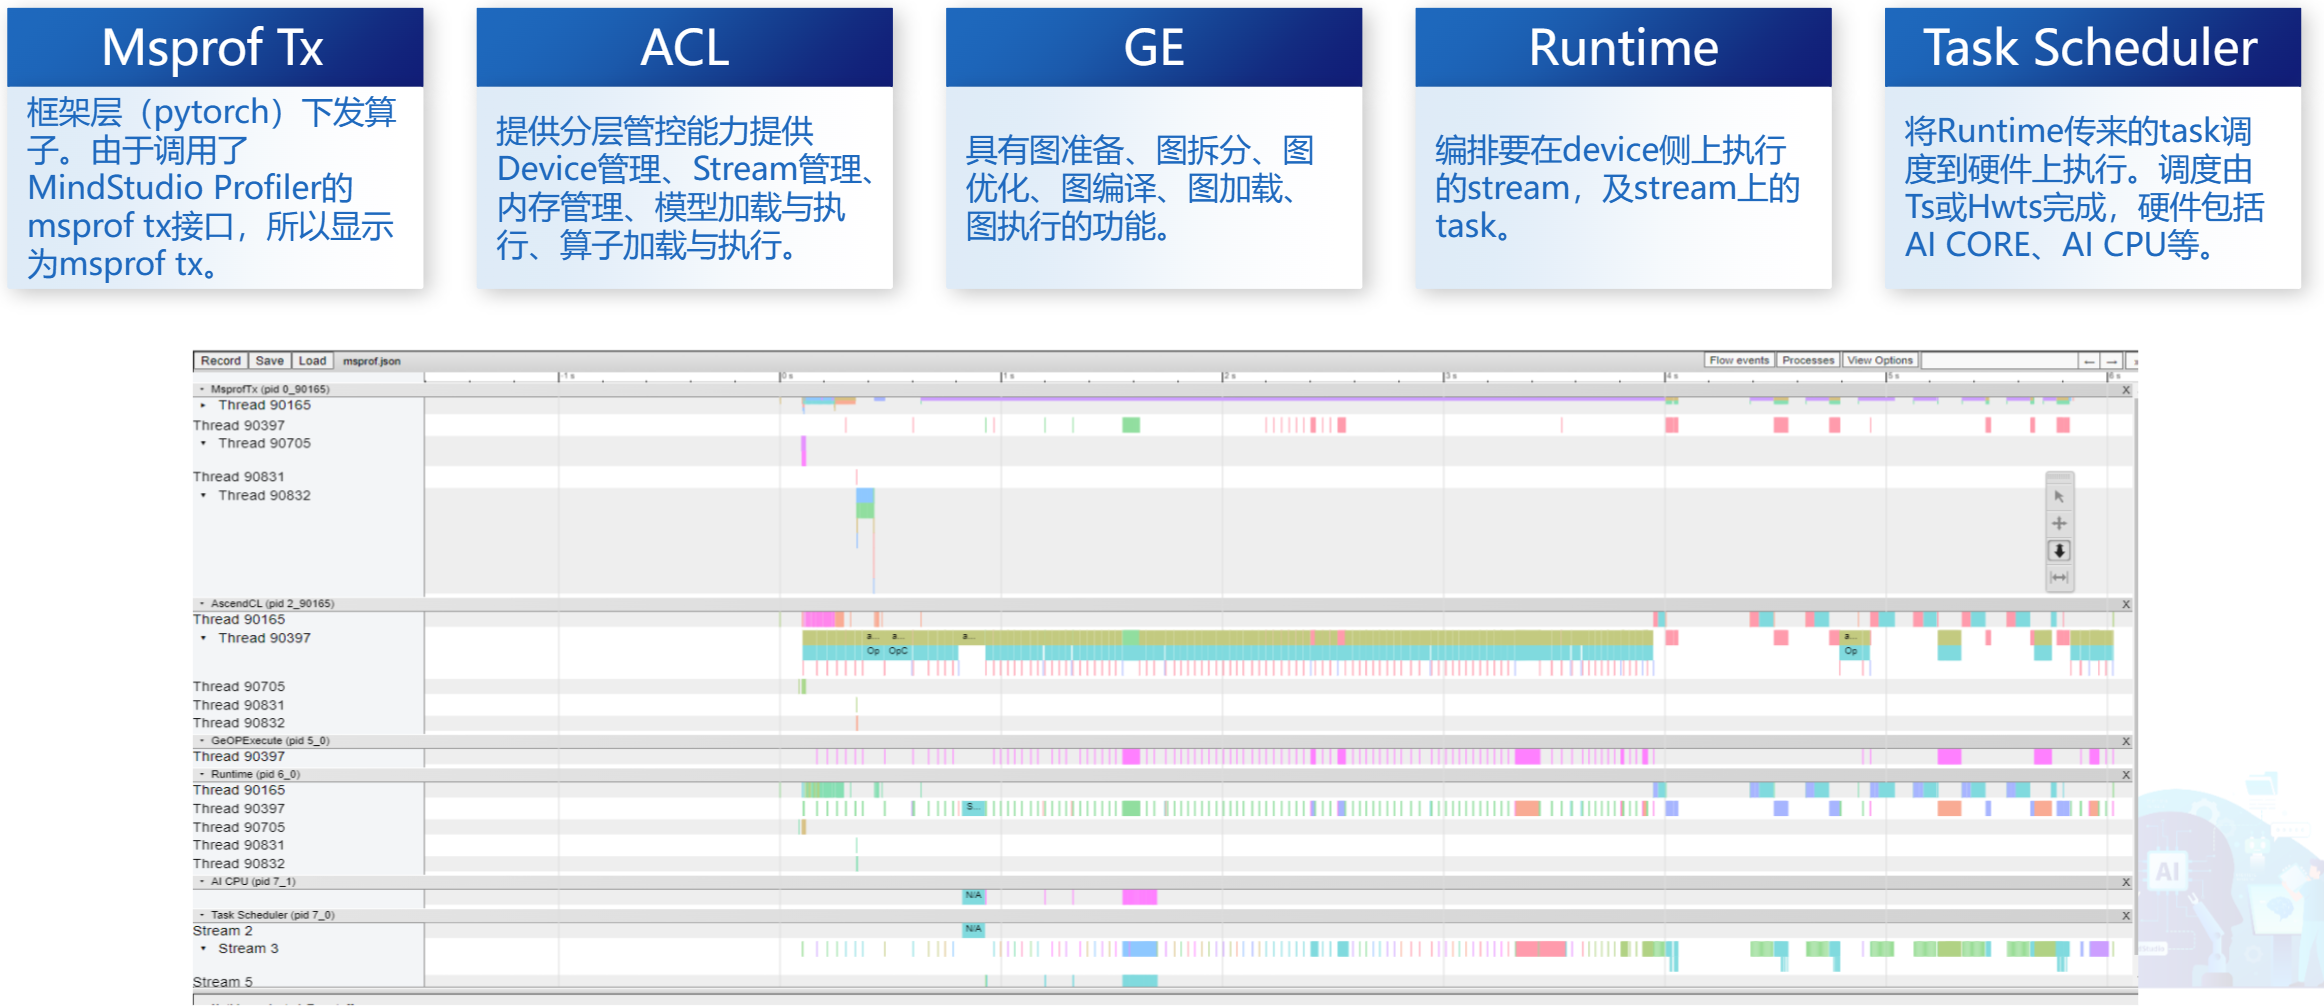The image size is (2324, 1008).
Task: Select Thread 90165 label under AscendCL
Action: tap(238, 620)
